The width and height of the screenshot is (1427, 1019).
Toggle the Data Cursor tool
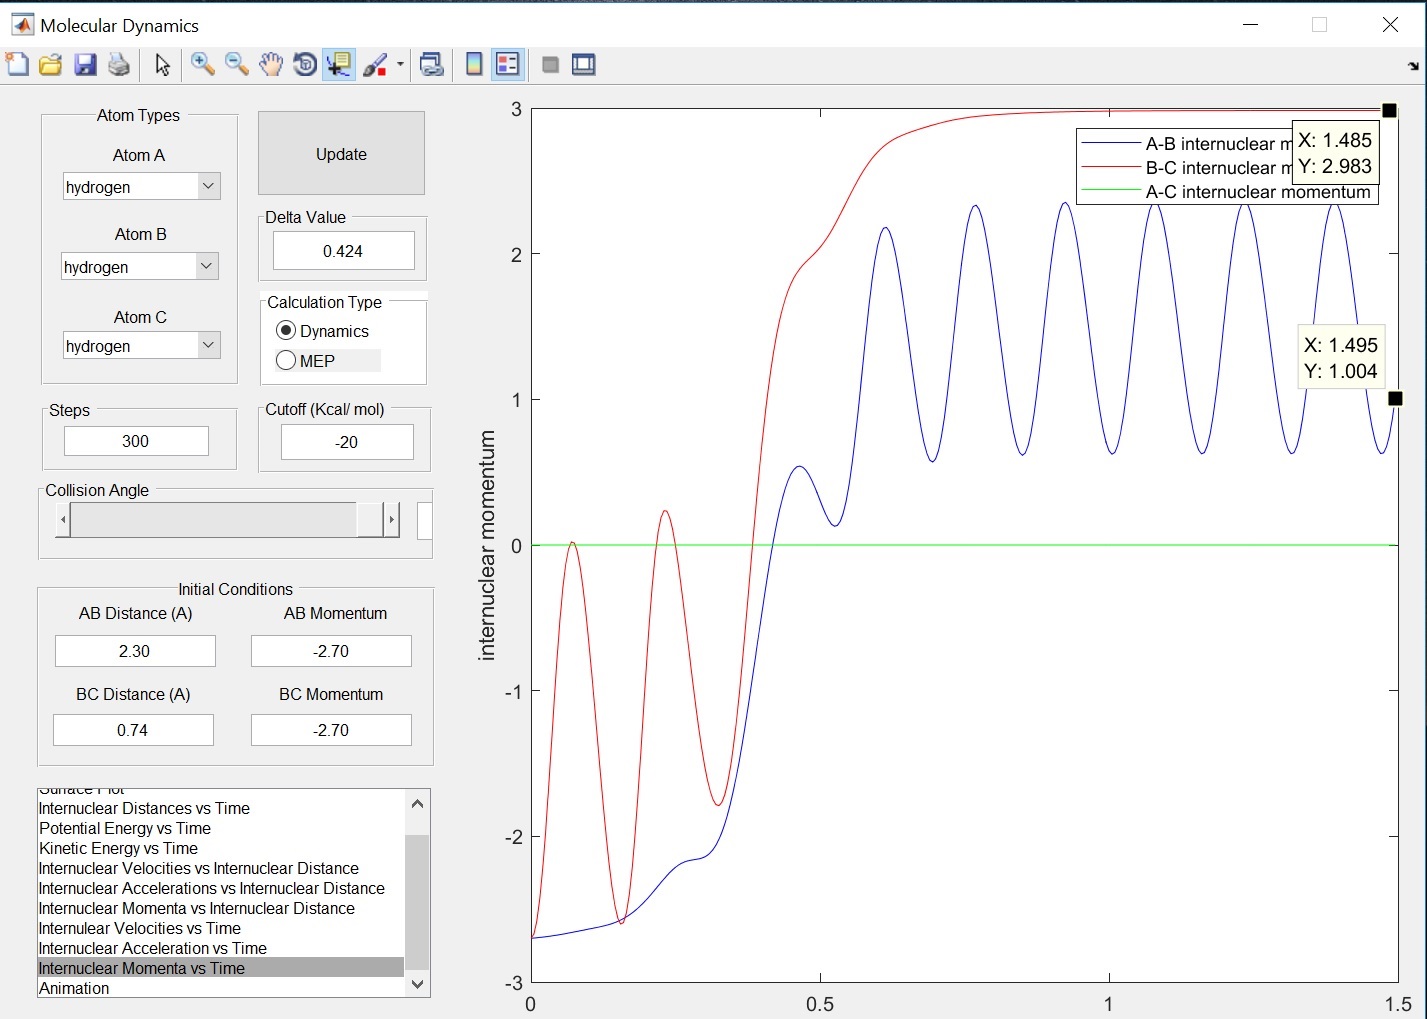click(339, 65)
